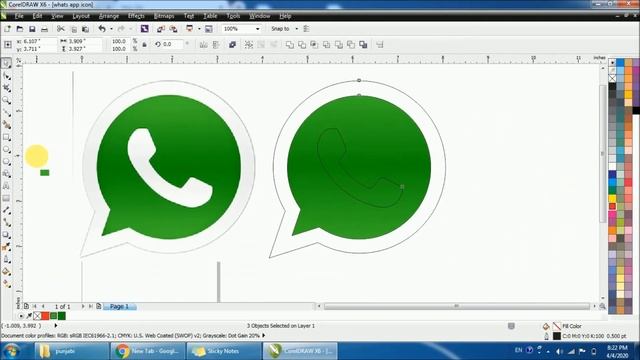Select the Smart Fill tool
The width and height of the screenshot is (640, 360).
pos(7,125)
